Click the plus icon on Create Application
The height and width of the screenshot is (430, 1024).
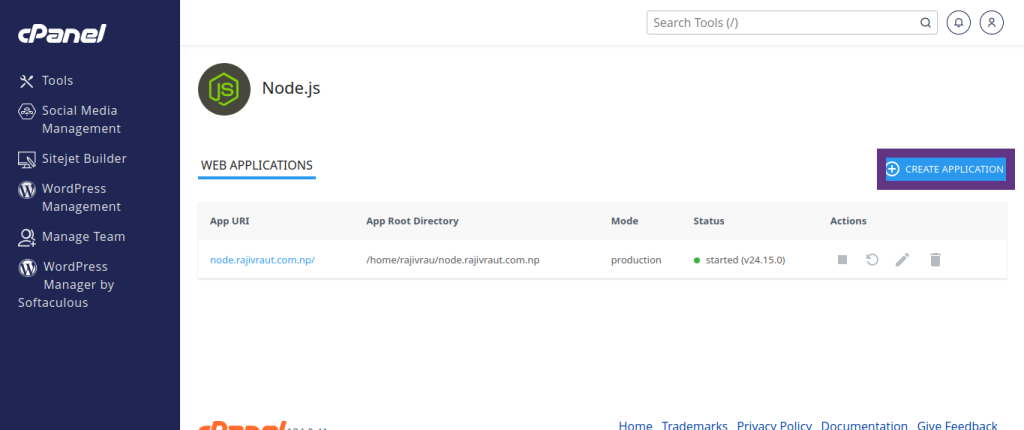point(893,169)
